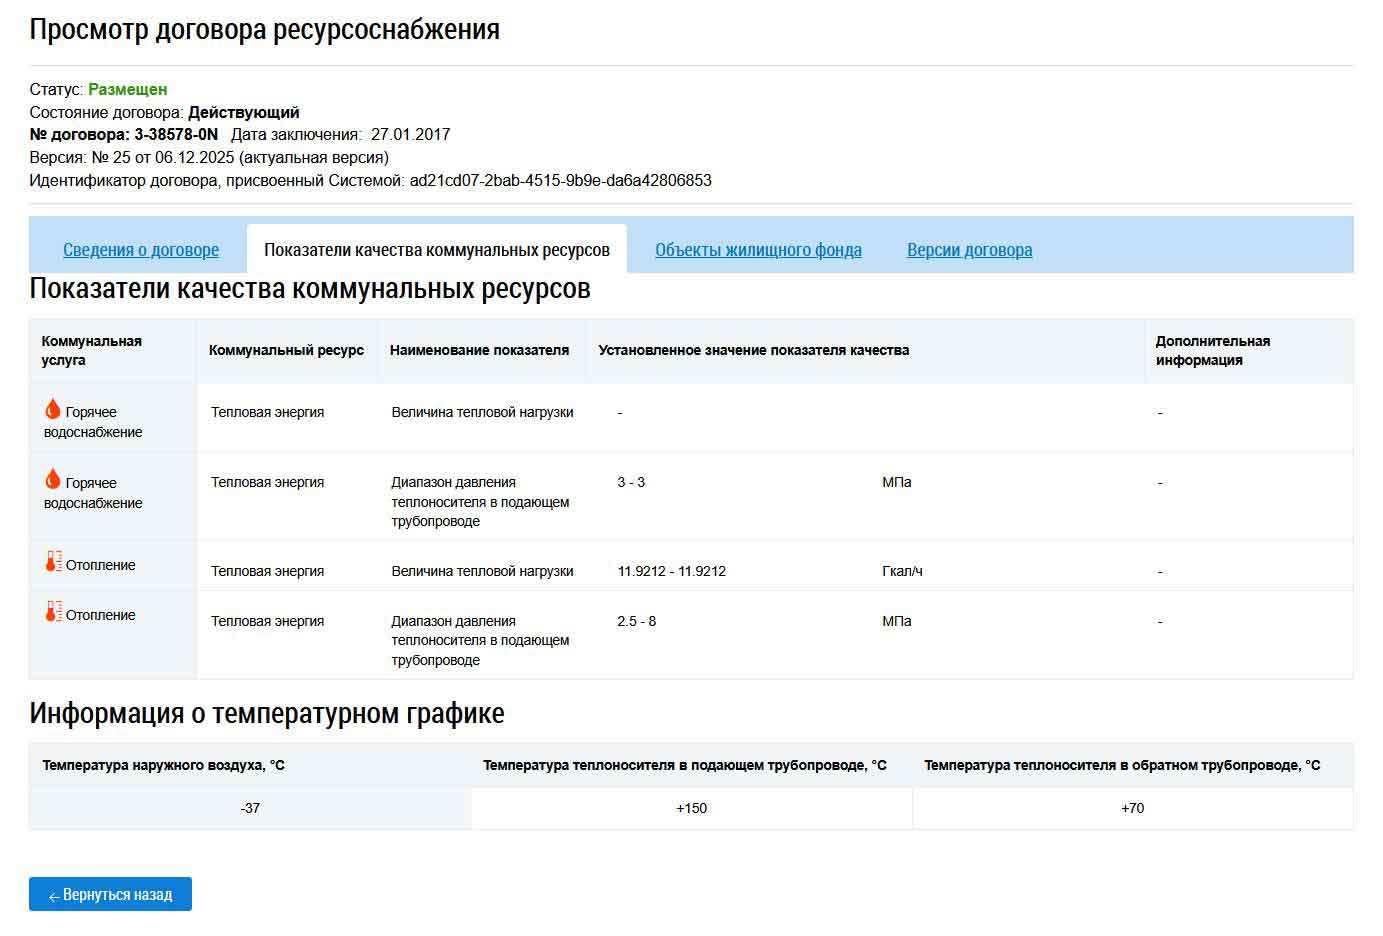Click the droplet icon beside second Горячее водоснабжение row
This screenshot has width=1383, height=936.
point(52,479)
